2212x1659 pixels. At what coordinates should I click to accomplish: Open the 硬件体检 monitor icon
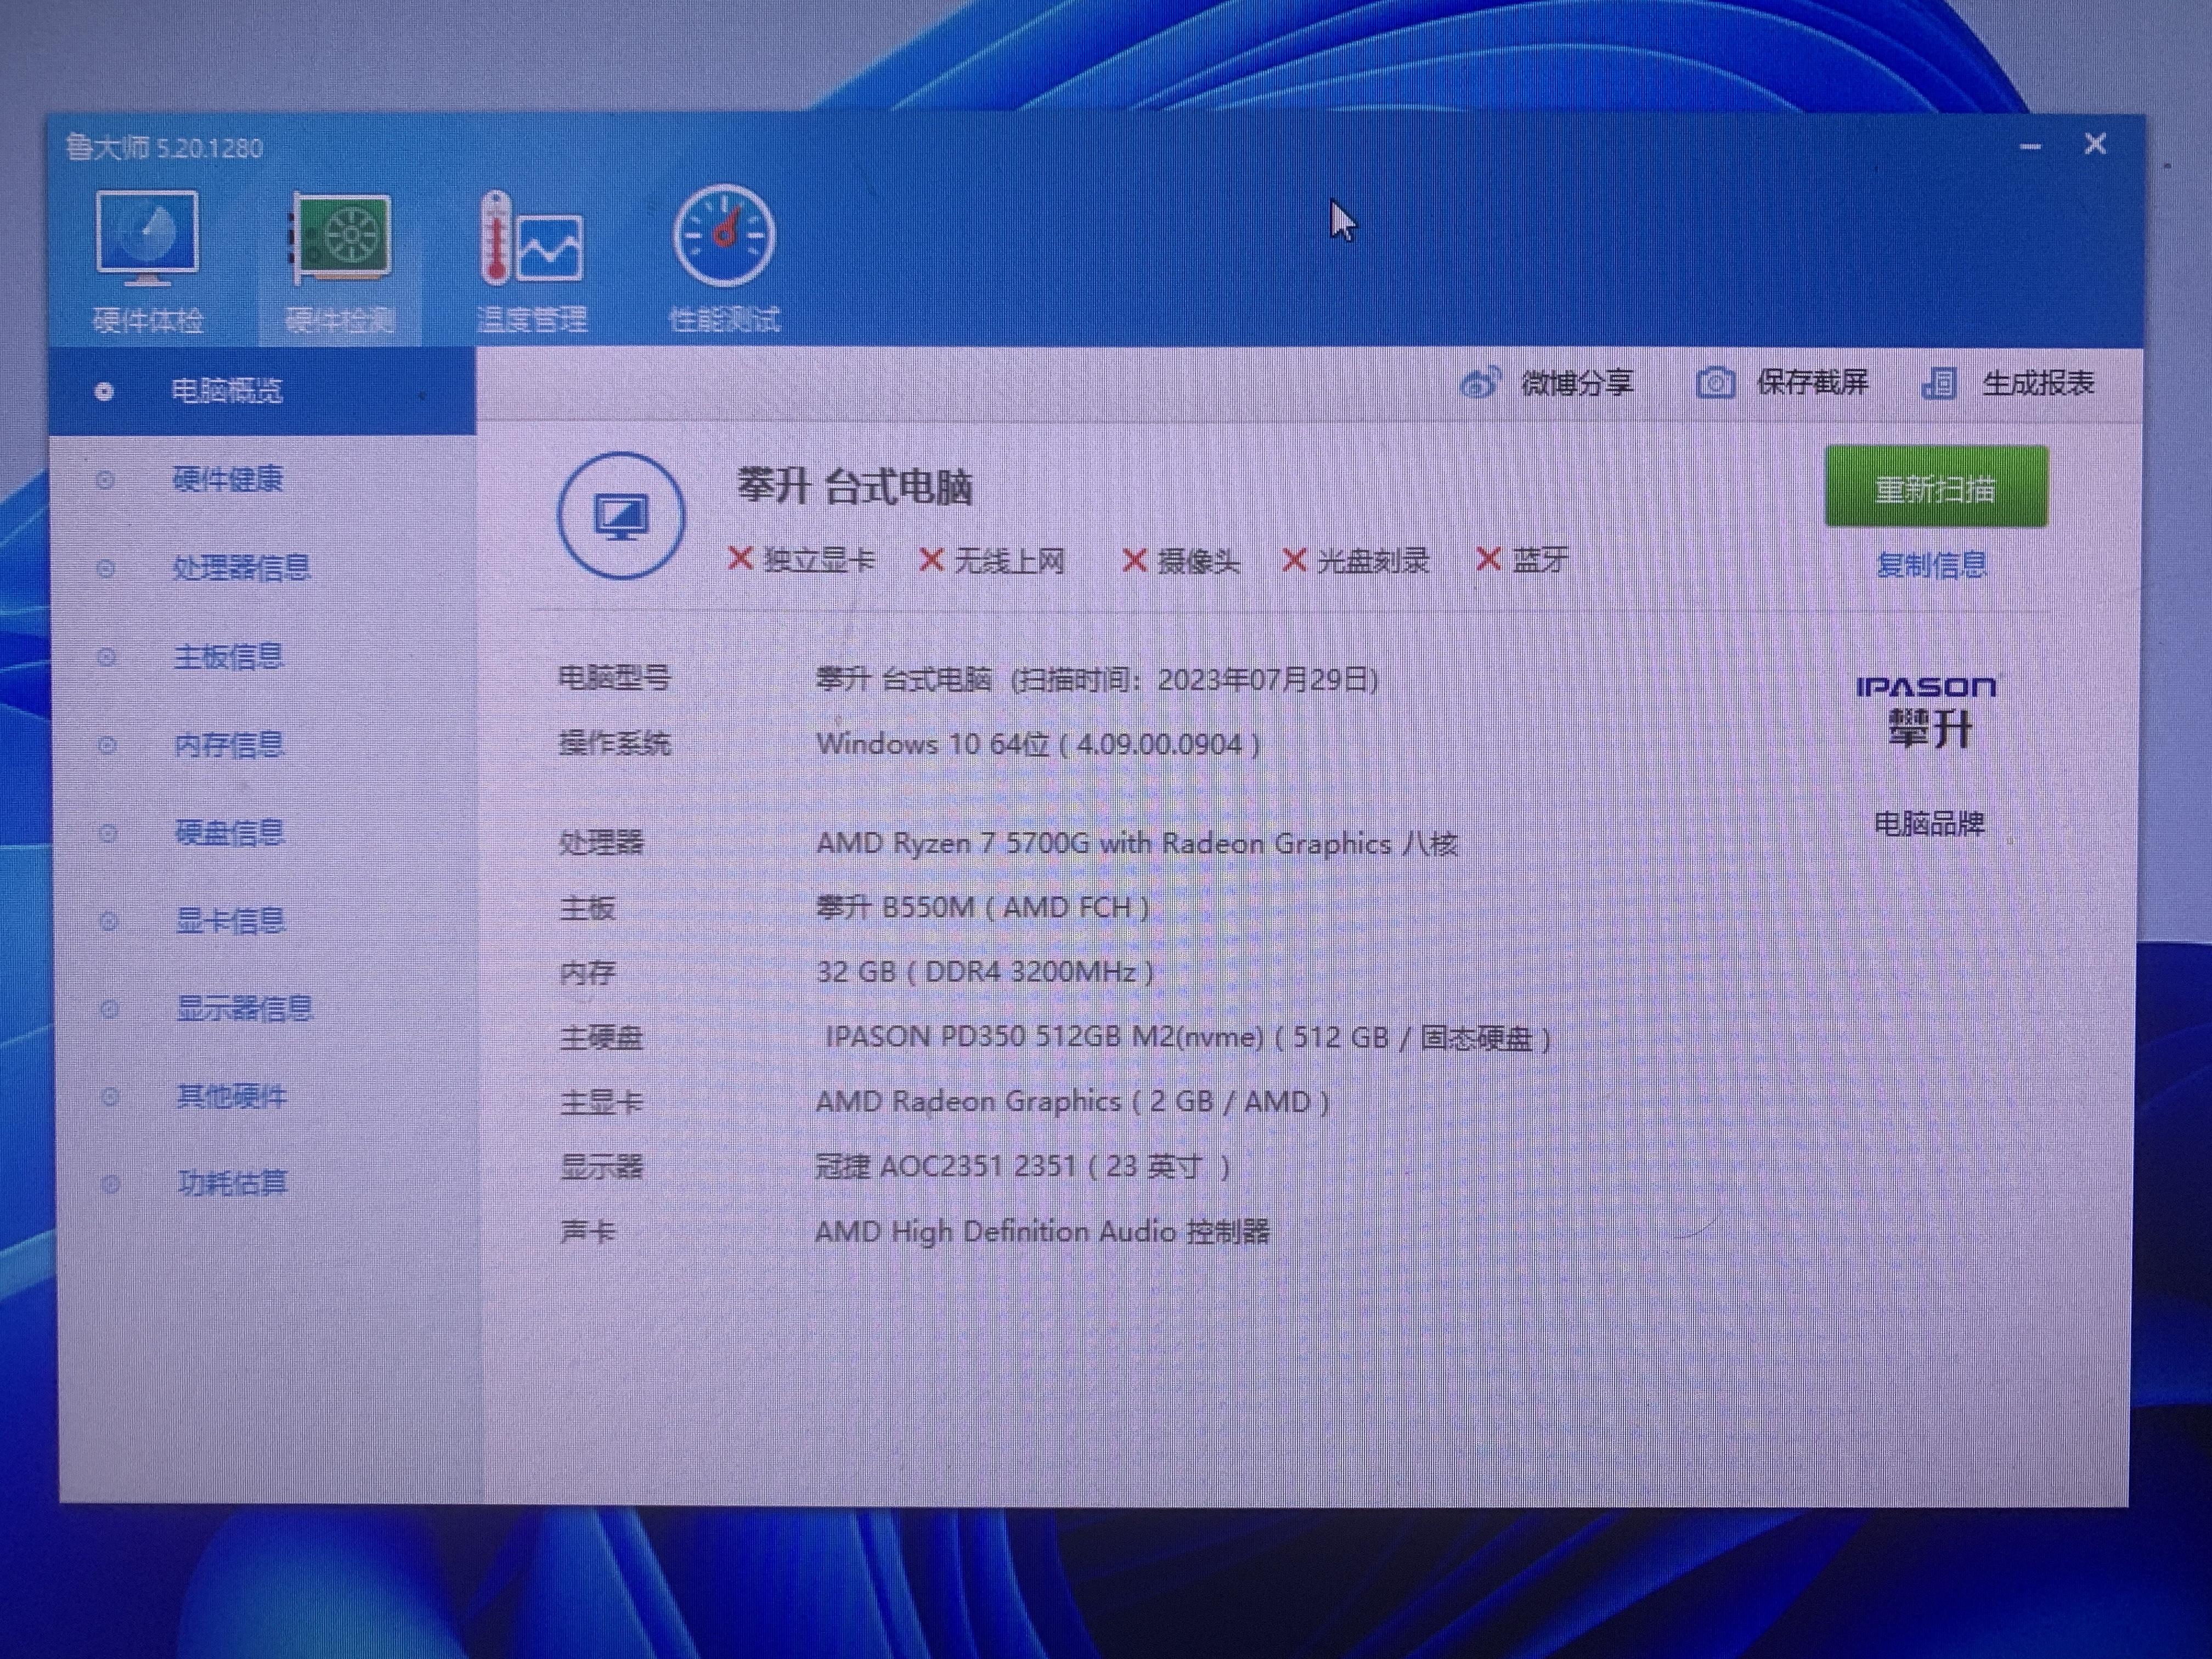(x=147, y=238)
